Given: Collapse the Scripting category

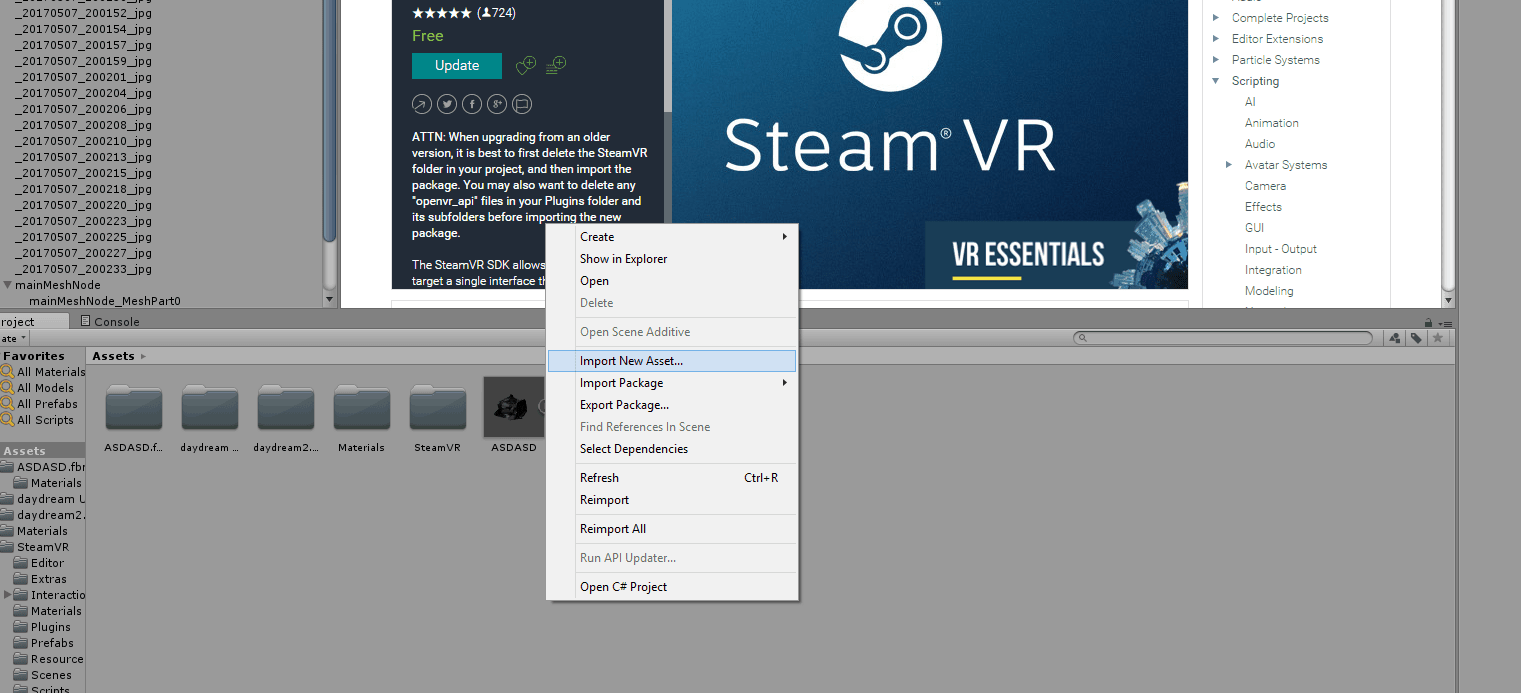Looking at the screenshot, I should tap(1216, 81).
